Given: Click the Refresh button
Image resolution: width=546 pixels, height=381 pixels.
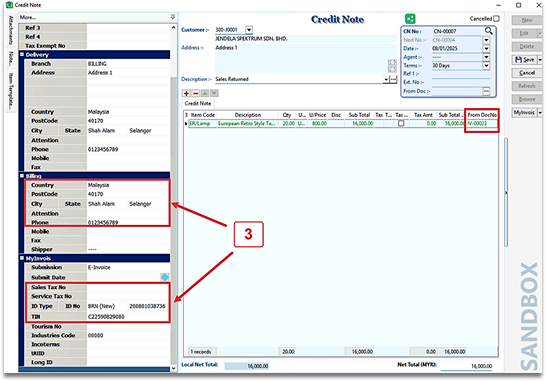Looking at the screenshot, I should click(x=527, y=86).
